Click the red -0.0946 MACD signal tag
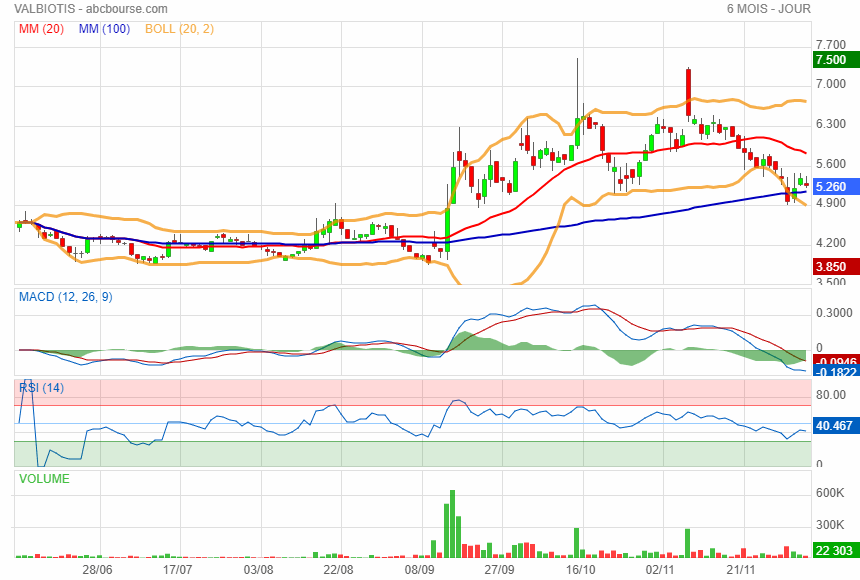The height and width of the screenshot is (580, 860). click(836, 361)
